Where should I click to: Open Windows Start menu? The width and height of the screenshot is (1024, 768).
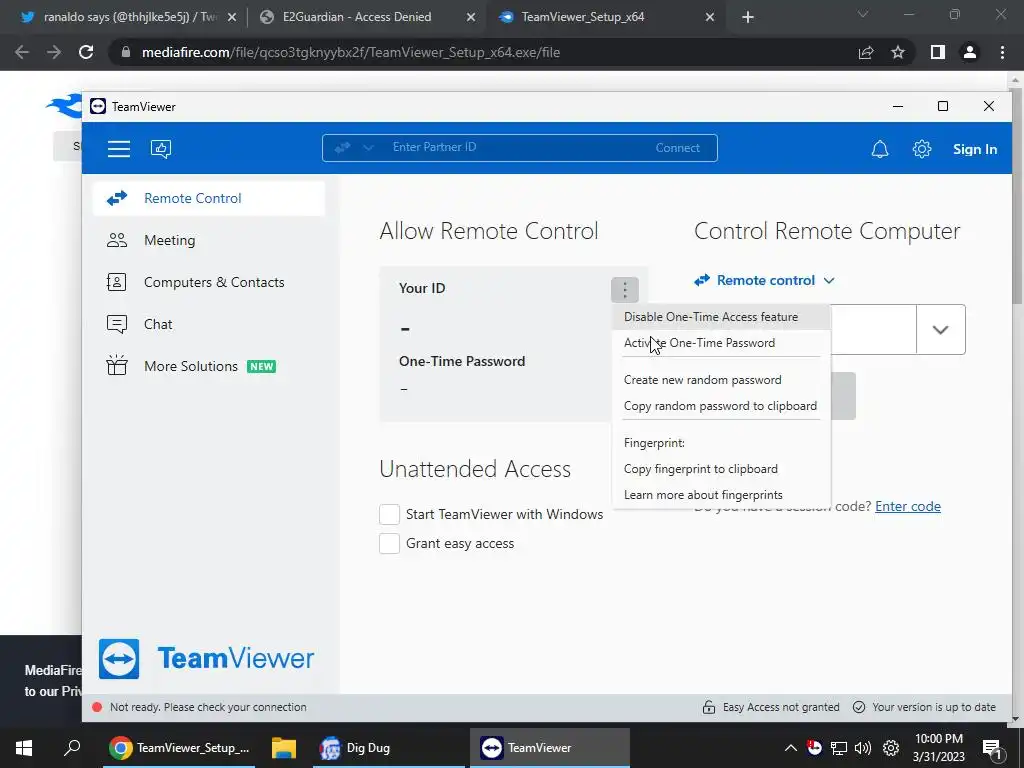(x=24, y=748)
